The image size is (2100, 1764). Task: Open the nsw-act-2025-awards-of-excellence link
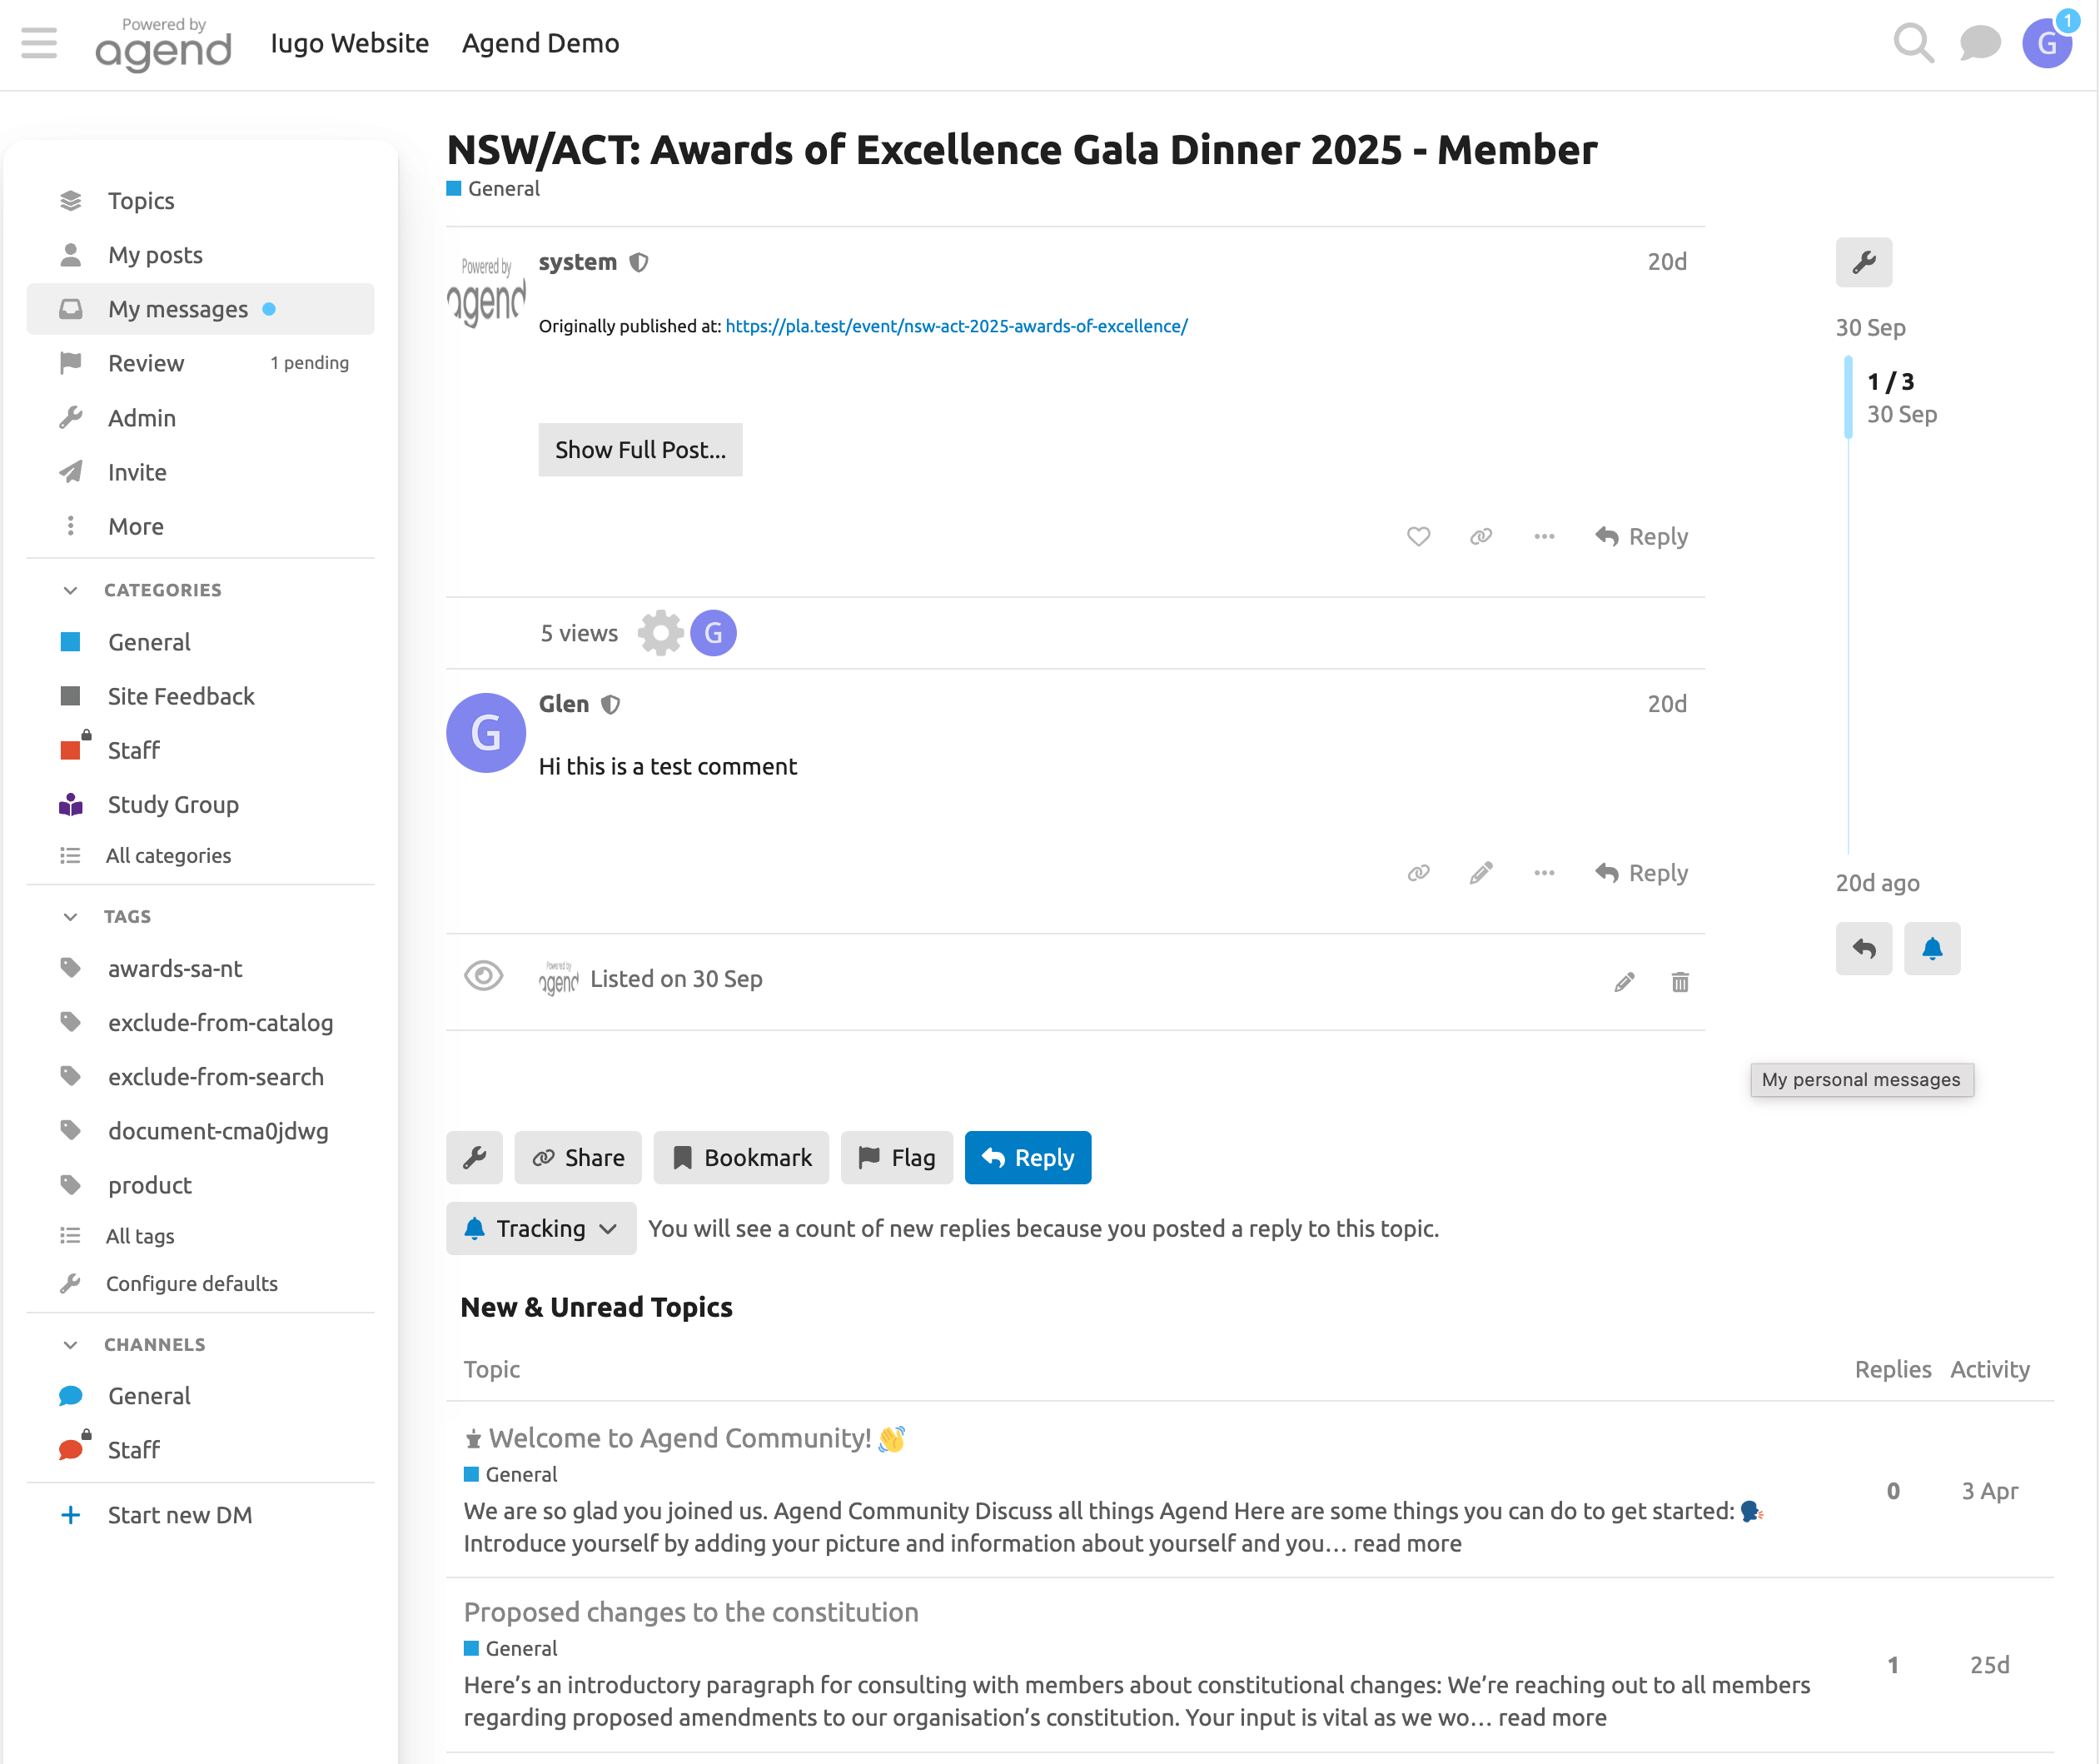955,326
